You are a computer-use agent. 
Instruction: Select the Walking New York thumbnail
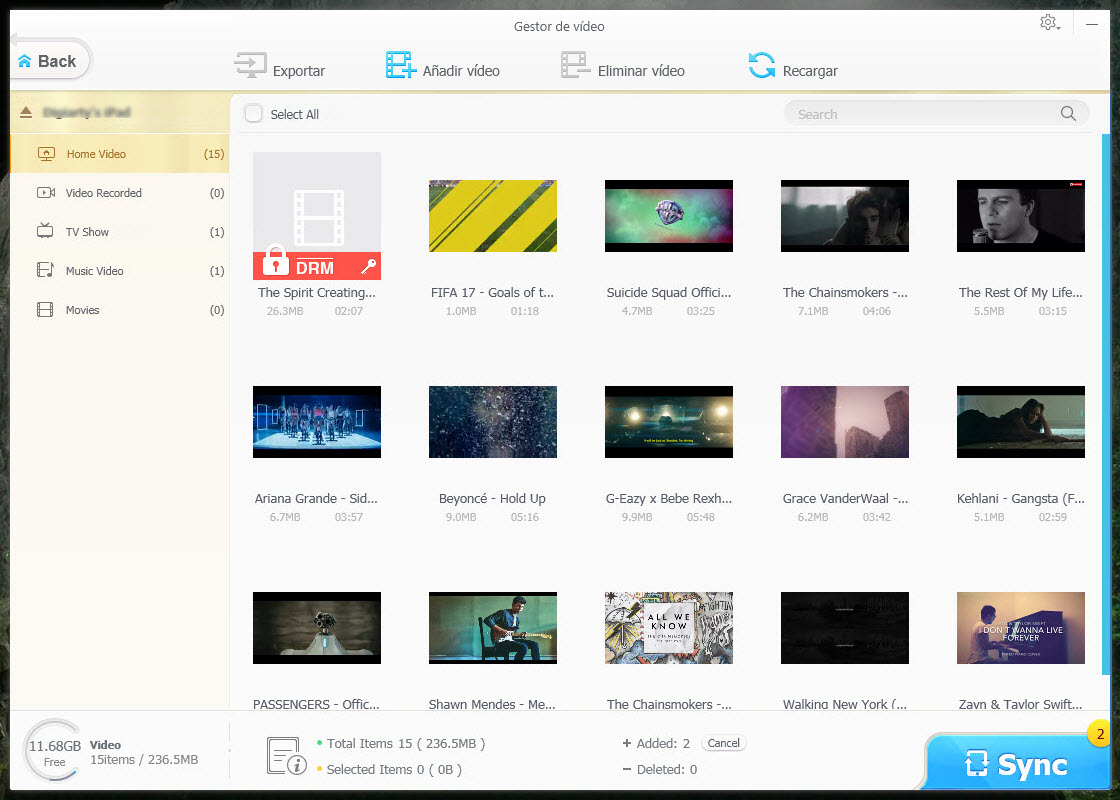point(845,628)
